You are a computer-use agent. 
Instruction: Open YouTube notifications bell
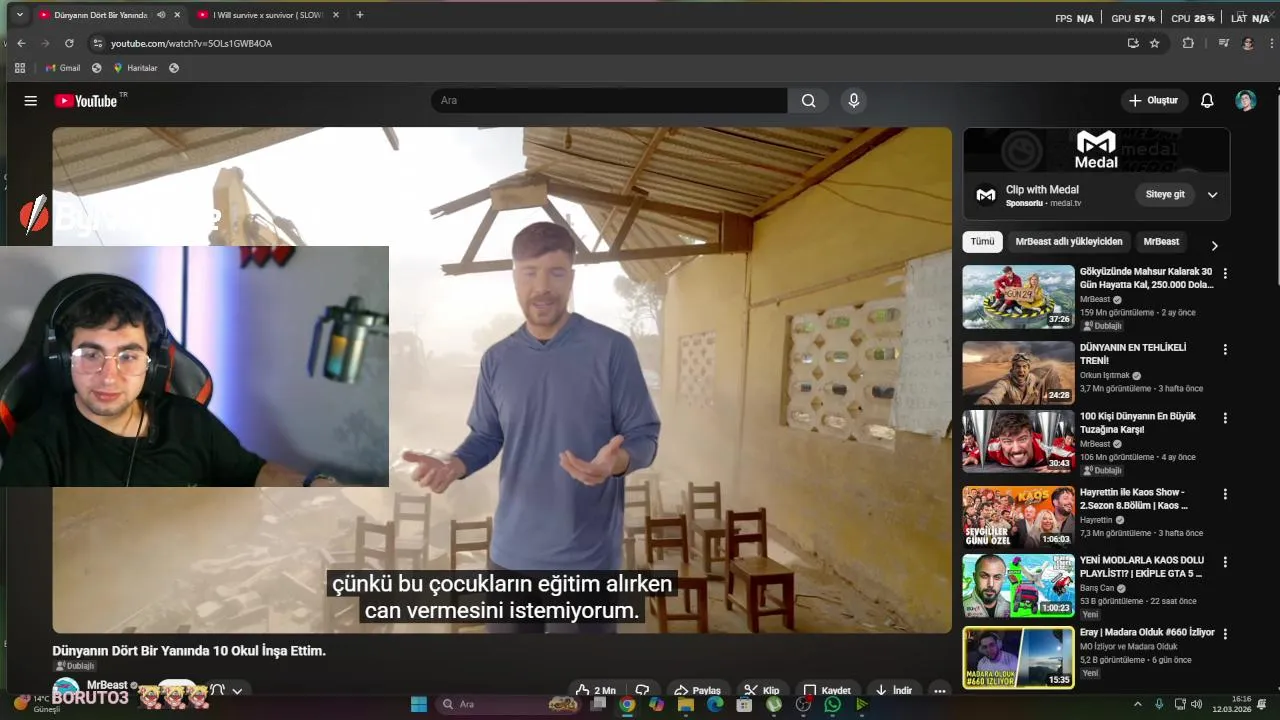(1207, 100)
